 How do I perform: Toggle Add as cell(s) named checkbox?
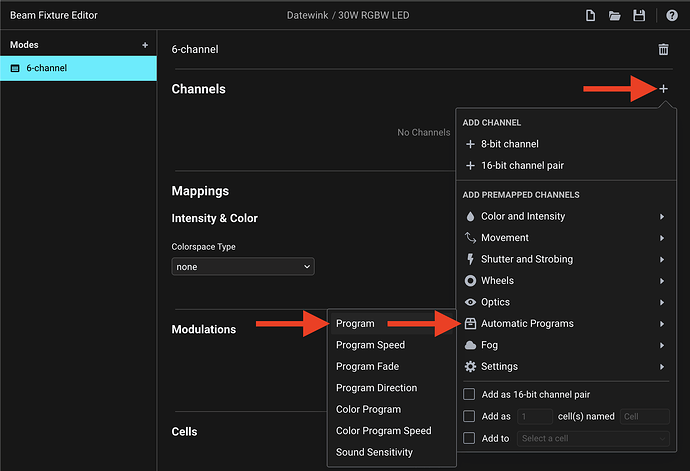pyautogui.click(x=469, y=416)
